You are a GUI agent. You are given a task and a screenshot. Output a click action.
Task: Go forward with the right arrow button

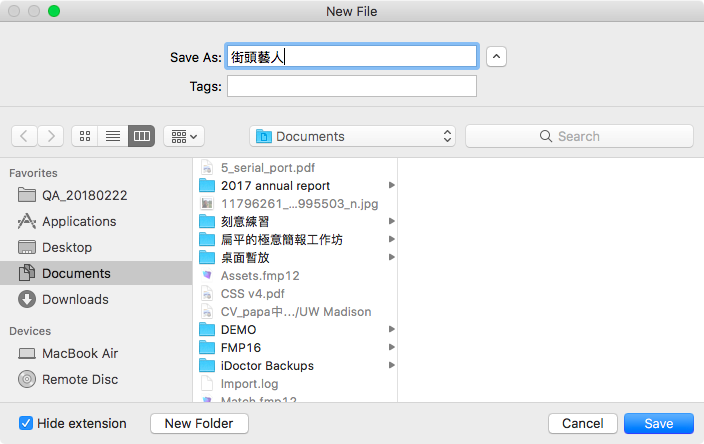(51, 136)
